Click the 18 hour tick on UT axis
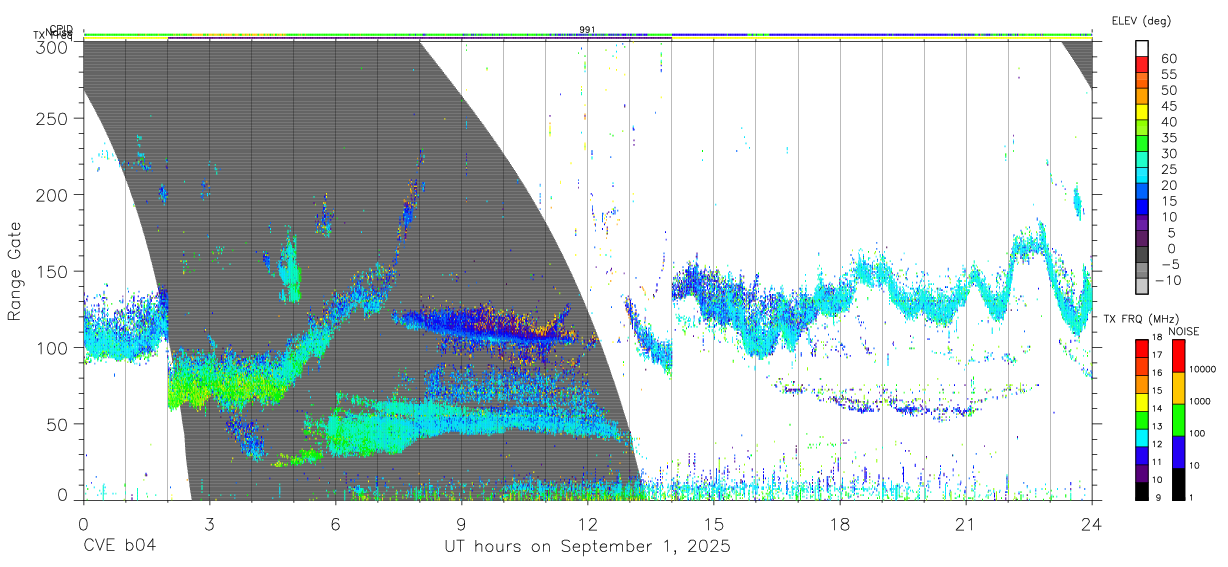This screenshot has height=567, width=1228. click(840, 524)
